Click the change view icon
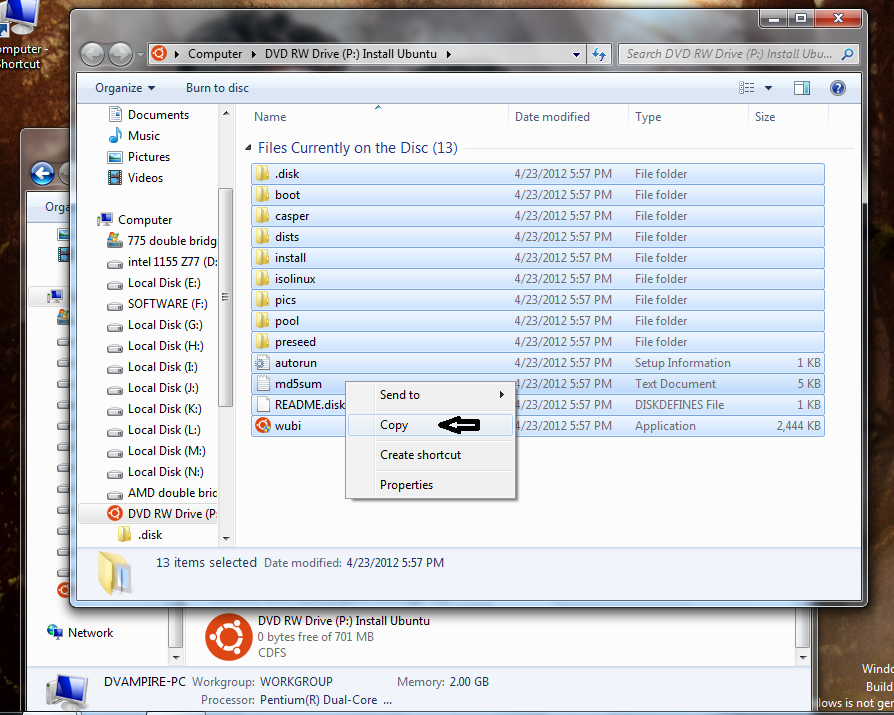The image size is (894, 715). (747, 88)
